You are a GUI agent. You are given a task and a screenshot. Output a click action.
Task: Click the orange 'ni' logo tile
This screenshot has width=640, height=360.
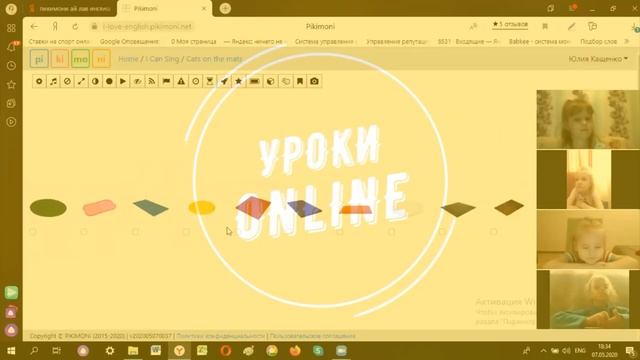tap(101, 59)
